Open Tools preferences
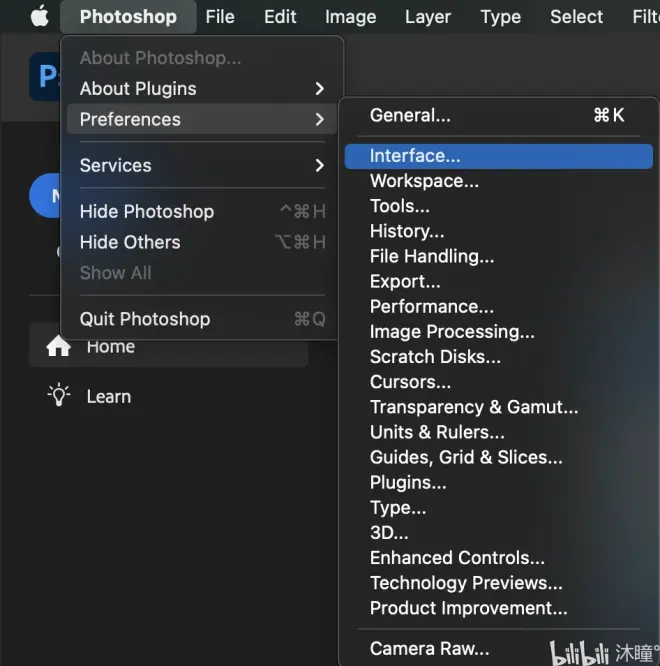Viewport: 660px width, 666px height. (499, 206)
